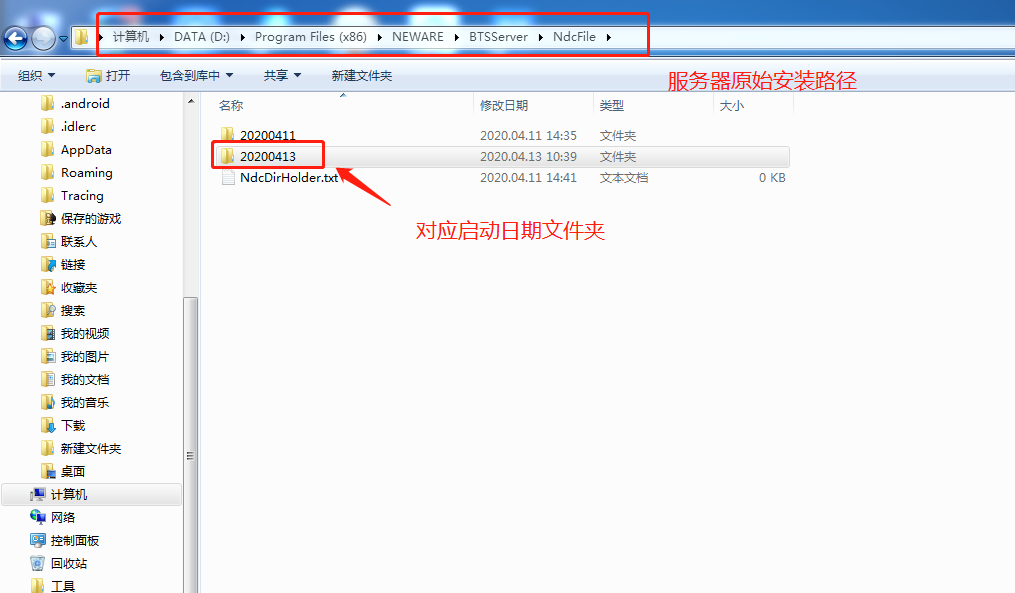Viewport: 1015px width, 593px height.
Task: Sort by the 修改日期 column header
Action: pyautogui.click(x=504, y=106)
